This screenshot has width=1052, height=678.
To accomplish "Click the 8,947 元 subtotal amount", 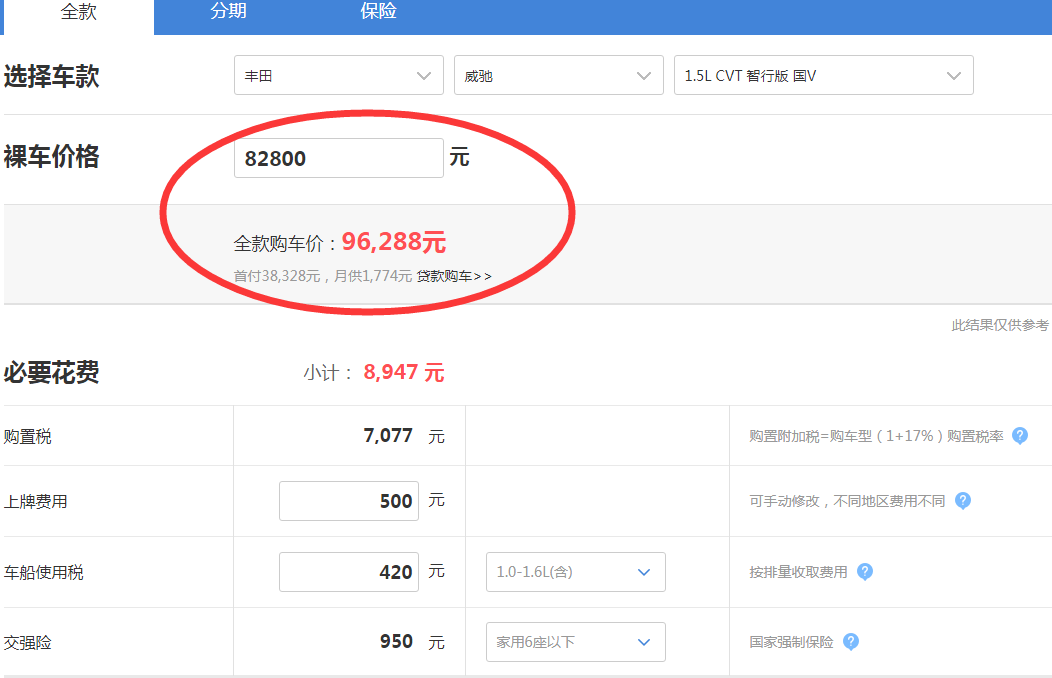I will 404,372.
